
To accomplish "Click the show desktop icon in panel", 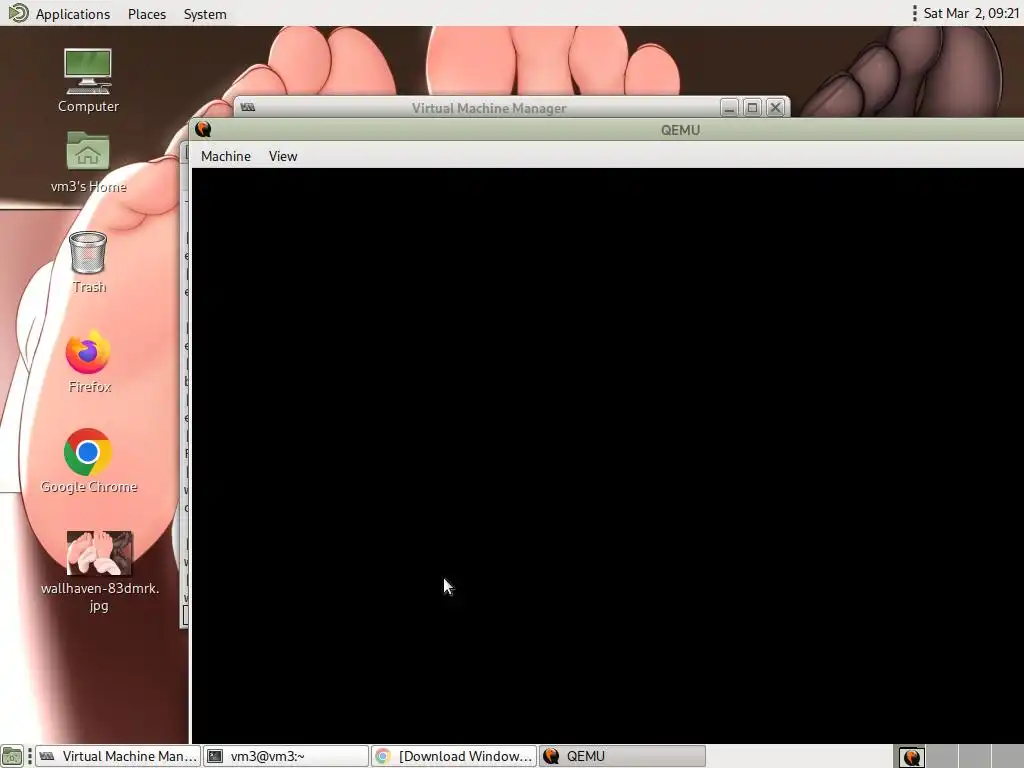I will click(12, 756).
